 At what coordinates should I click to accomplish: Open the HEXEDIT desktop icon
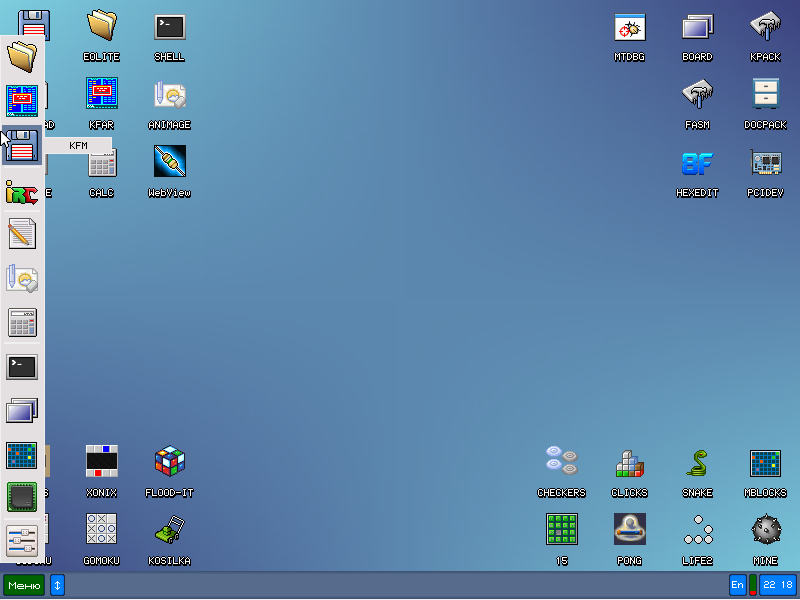697,162
